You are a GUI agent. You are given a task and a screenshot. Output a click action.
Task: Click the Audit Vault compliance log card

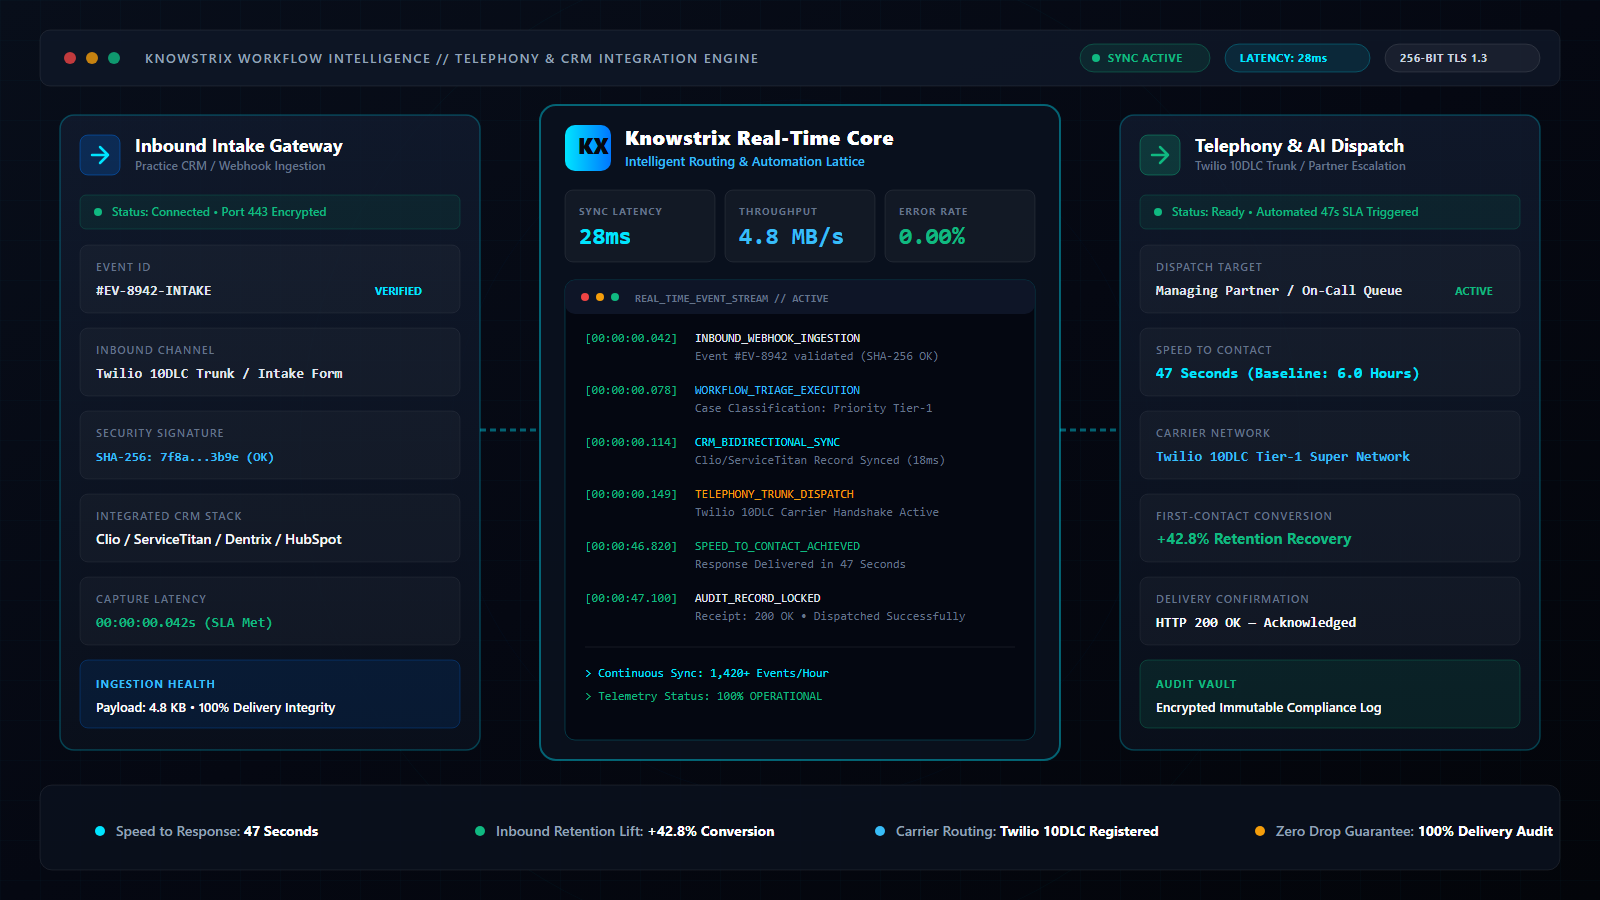pos(1330,694)
